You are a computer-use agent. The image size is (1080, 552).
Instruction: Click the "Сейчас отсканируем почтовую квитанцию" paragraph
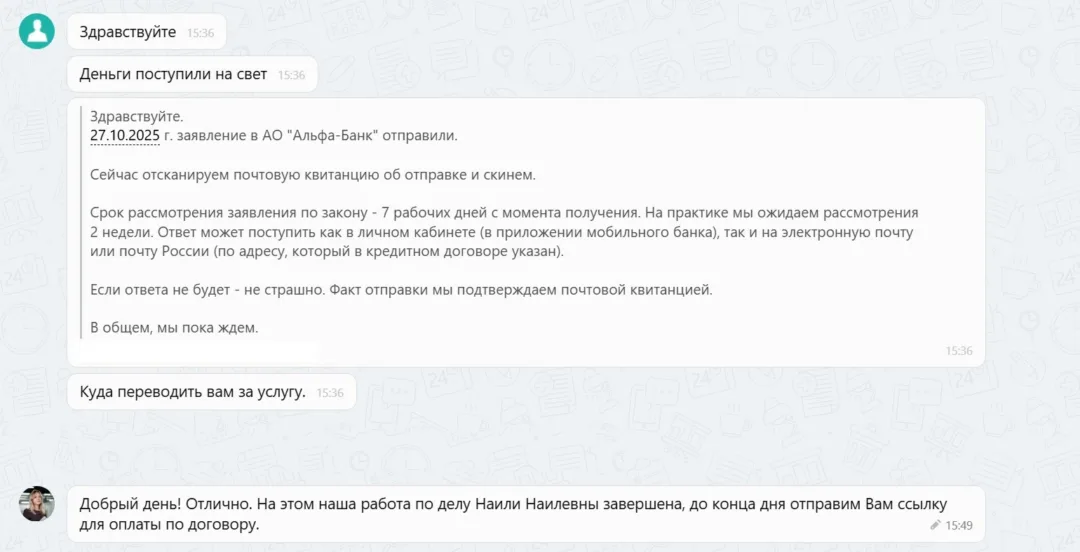[312, 174]
